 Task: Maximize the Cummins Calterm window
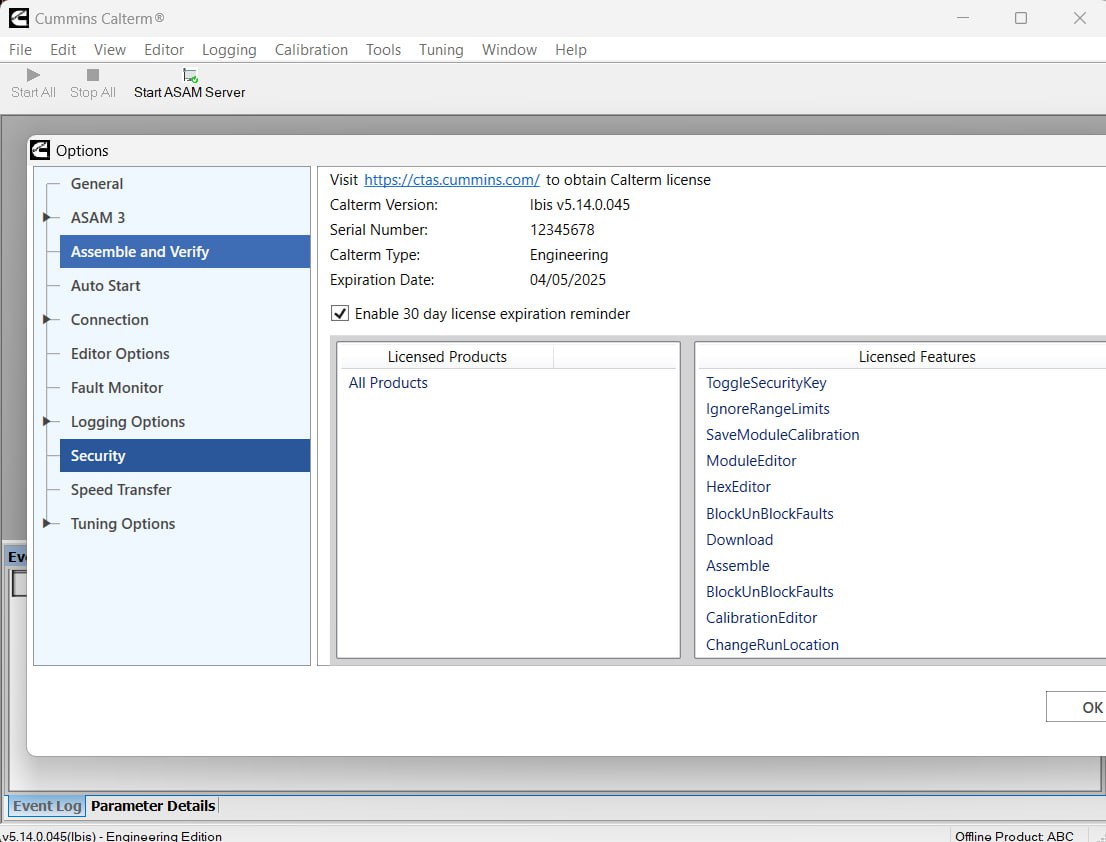(1021, 18)
